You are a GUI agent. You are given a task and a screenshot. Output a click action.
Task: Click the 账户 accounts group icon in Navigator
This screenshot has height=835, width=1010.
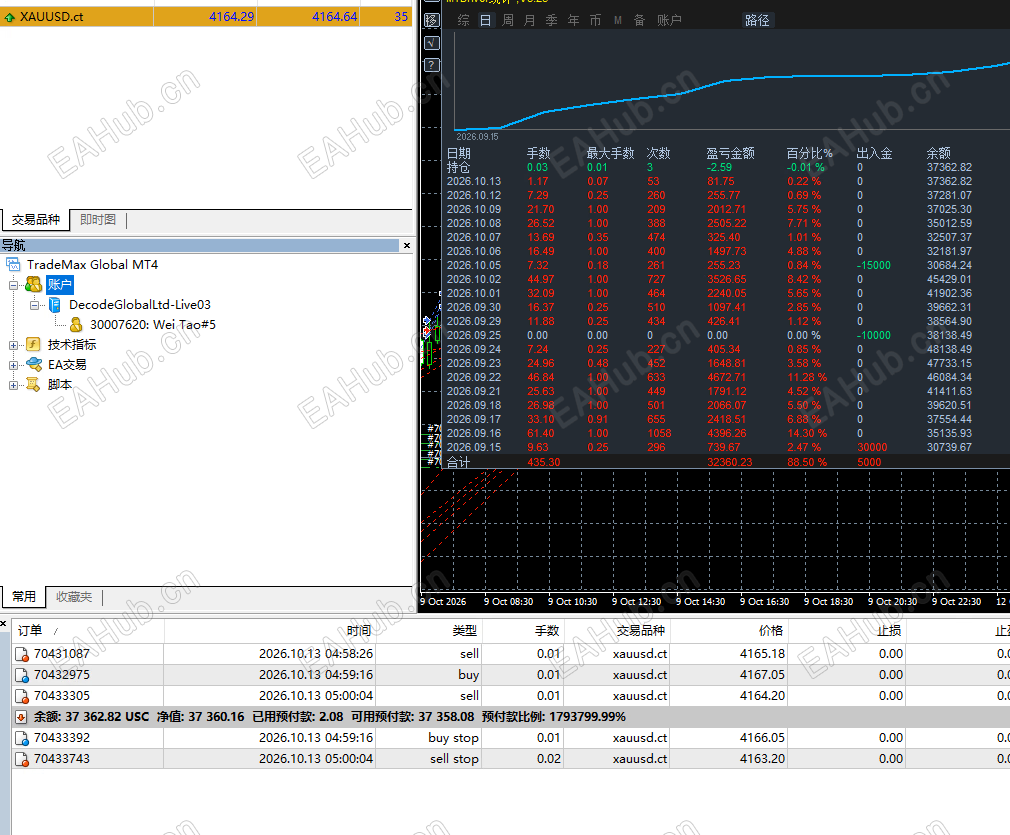click(x=33, y=284)
